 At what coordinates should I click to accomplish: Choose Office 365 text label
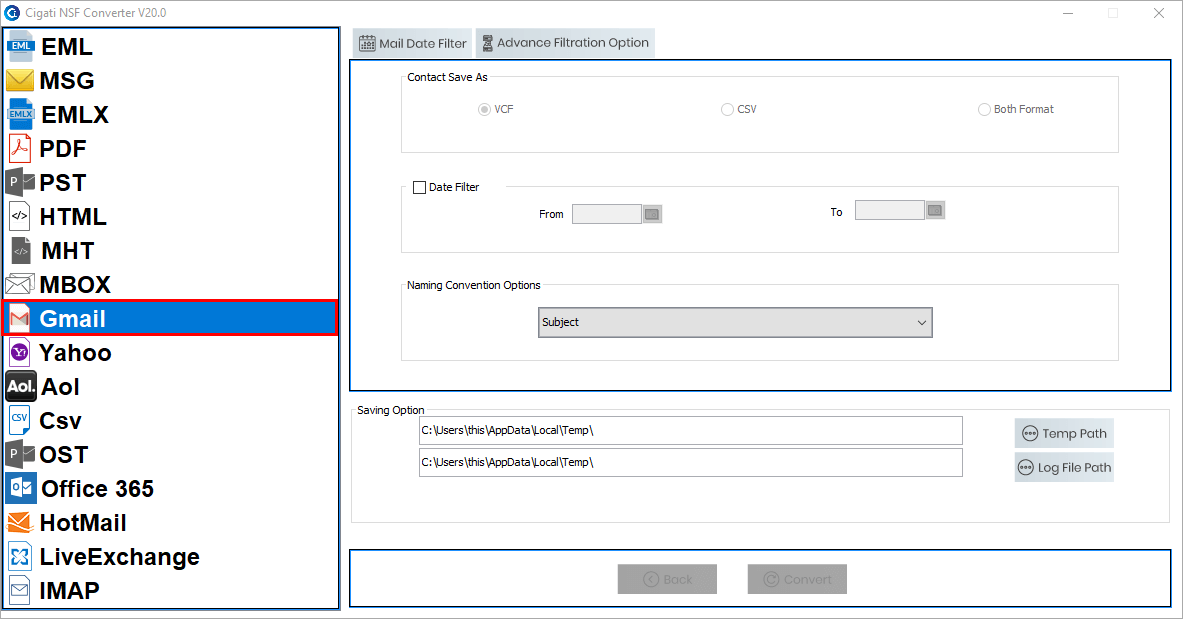tap(97, 488)
